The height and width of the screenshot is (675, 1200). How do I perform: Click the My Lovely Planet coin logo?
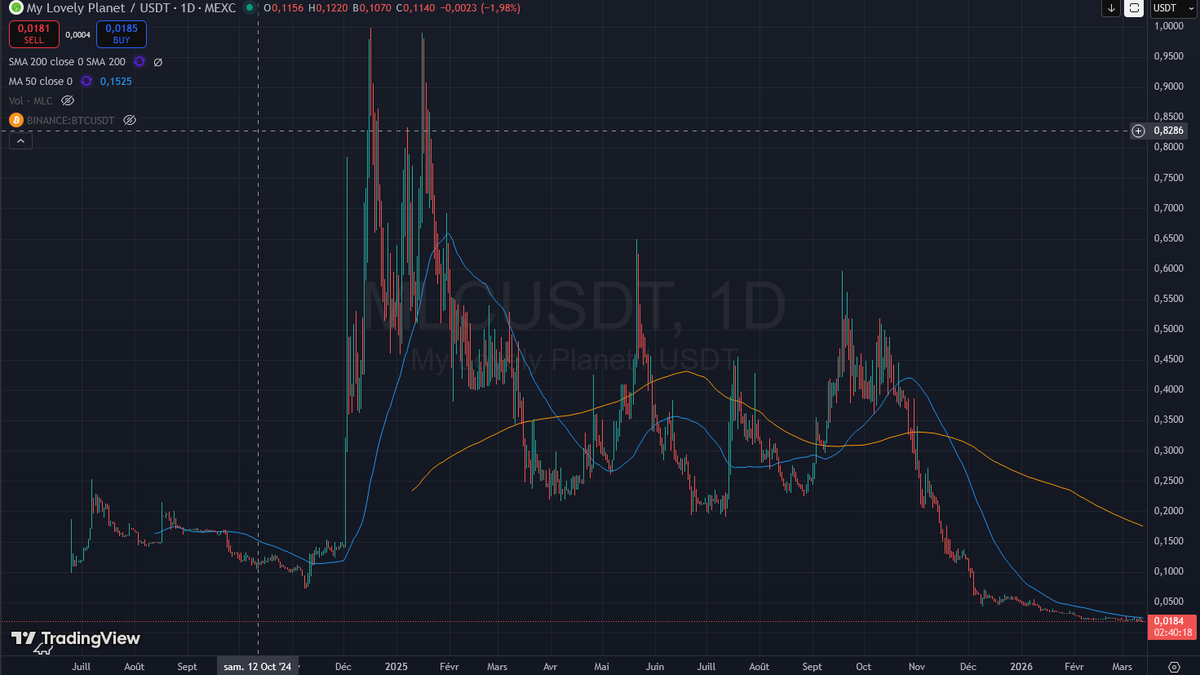(16, 8)
